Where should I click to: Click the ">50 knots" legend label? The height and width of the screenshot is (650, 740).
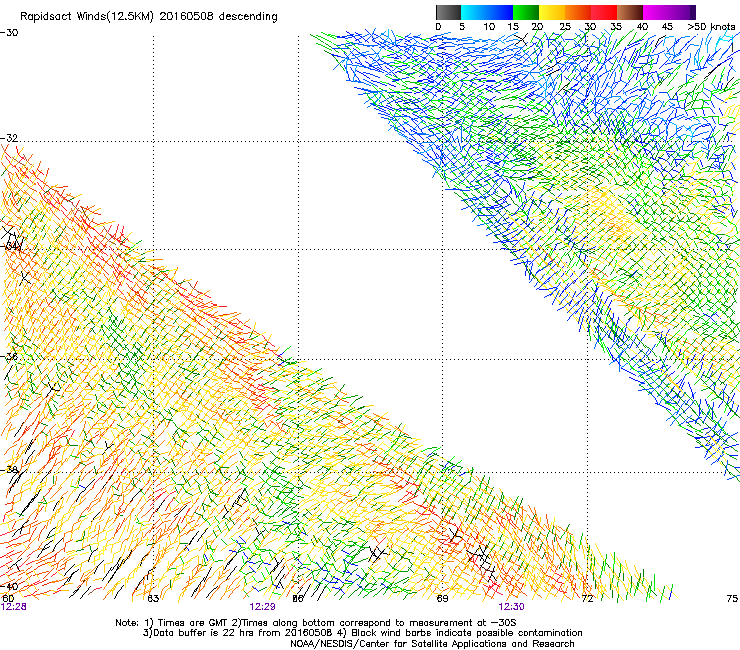click(711, 26)
